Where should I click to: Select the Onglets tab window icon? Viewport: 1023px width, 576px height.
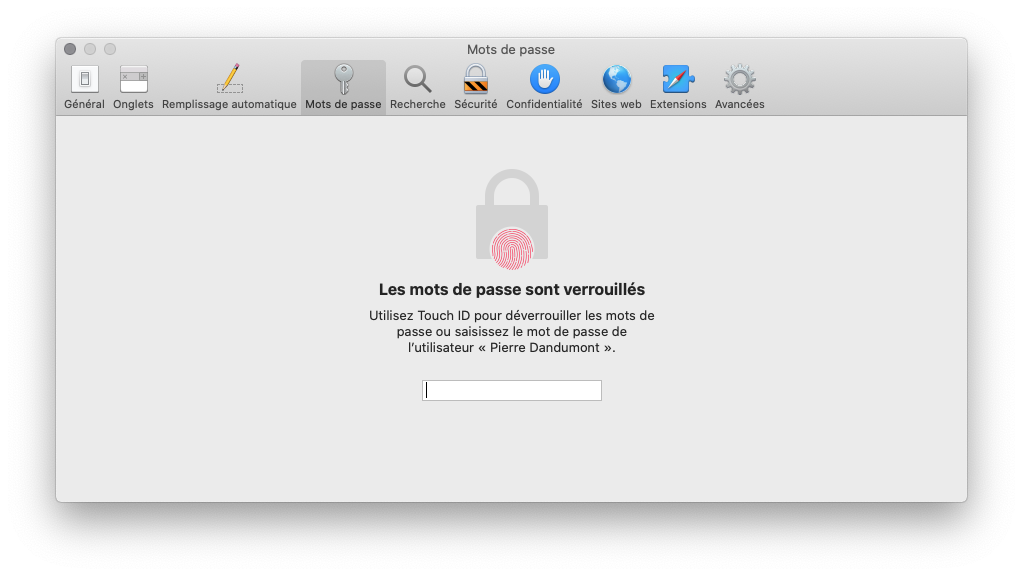coord(133,80)
